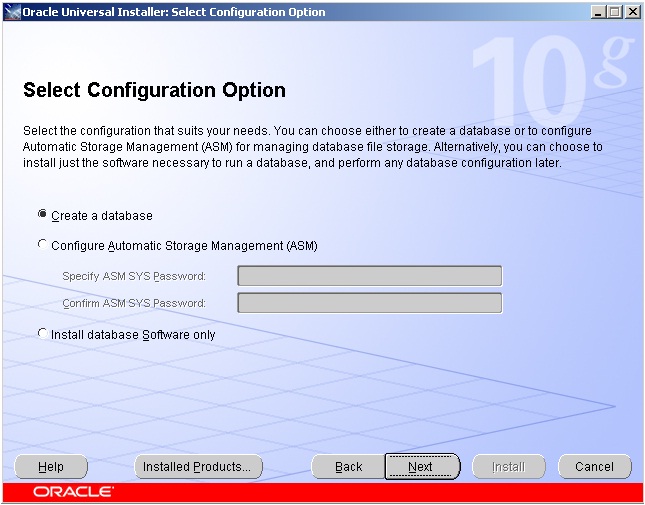Close the Oracle Universal Installer window

click(632, 11)
